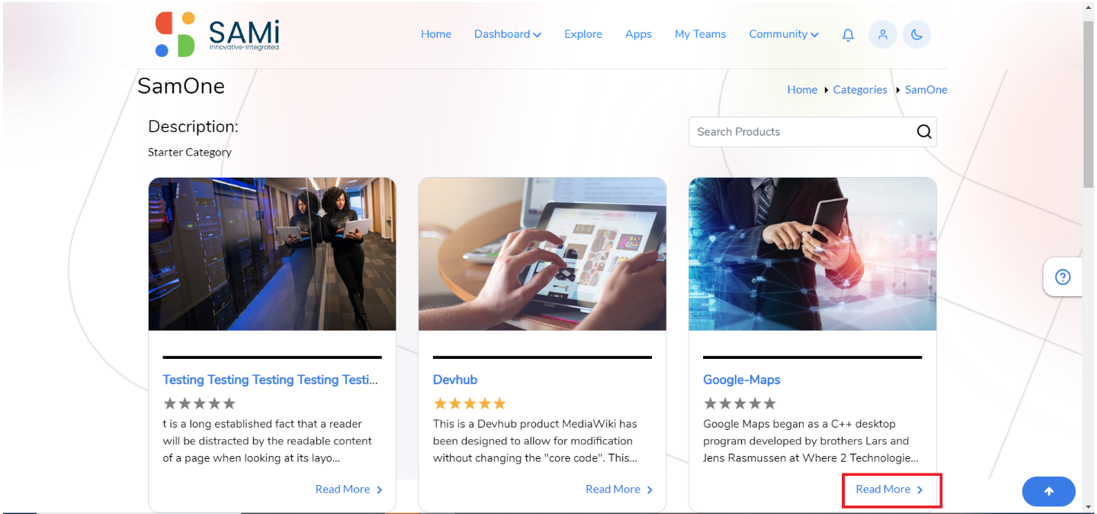The image size is (1097, 514).
Task: Click the back-to-top arrow button
Action: [x=1049, y=492]
